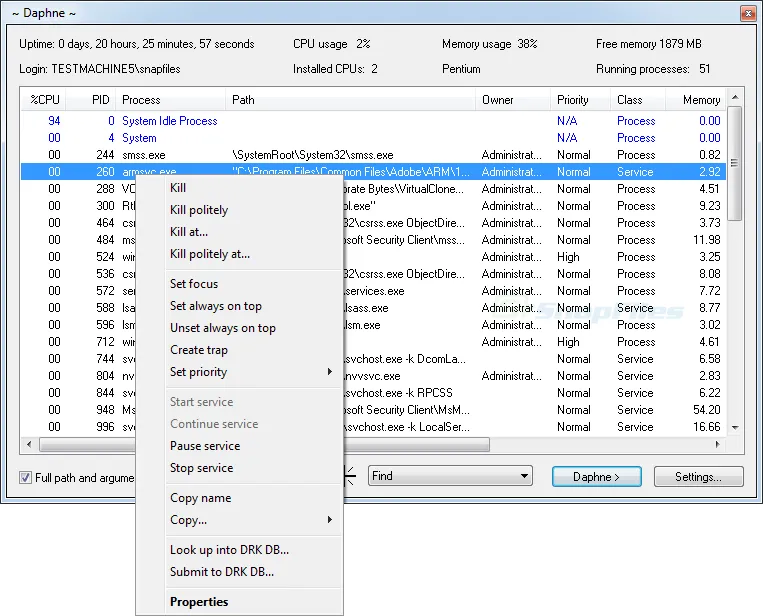The height and width of the screenshot is (616, 763).
Task: Select row with memory 54.20
Action: pos(373,410)
